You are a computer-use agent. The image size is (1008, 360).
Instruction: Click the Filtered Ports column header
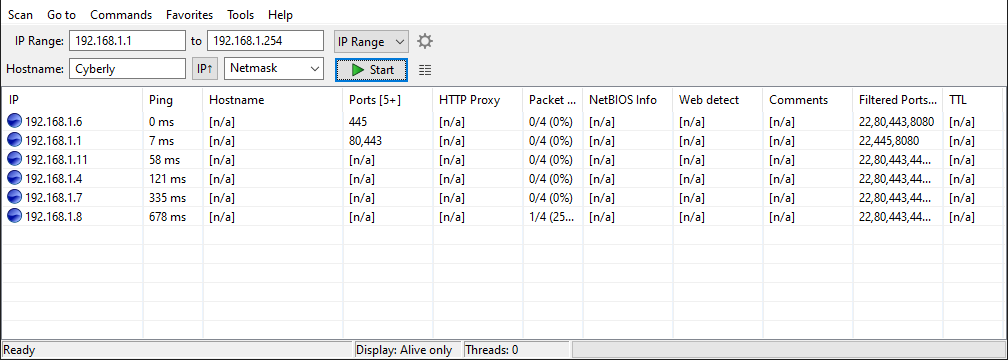coord(898,100)
